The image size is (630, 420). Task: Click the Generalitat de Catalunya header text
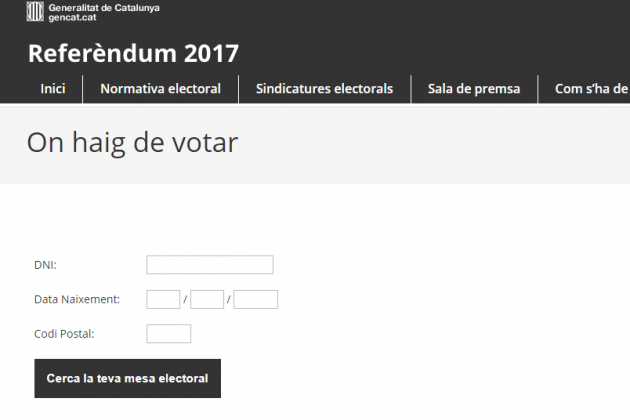tap(103, 8)
